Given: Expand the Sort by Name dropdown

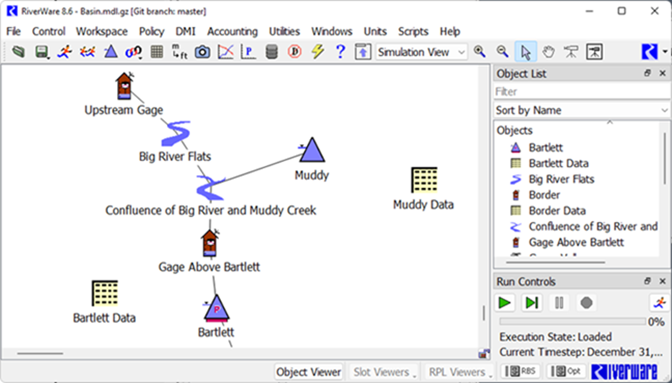Looking at the screenshot, I should pos(581,111).
